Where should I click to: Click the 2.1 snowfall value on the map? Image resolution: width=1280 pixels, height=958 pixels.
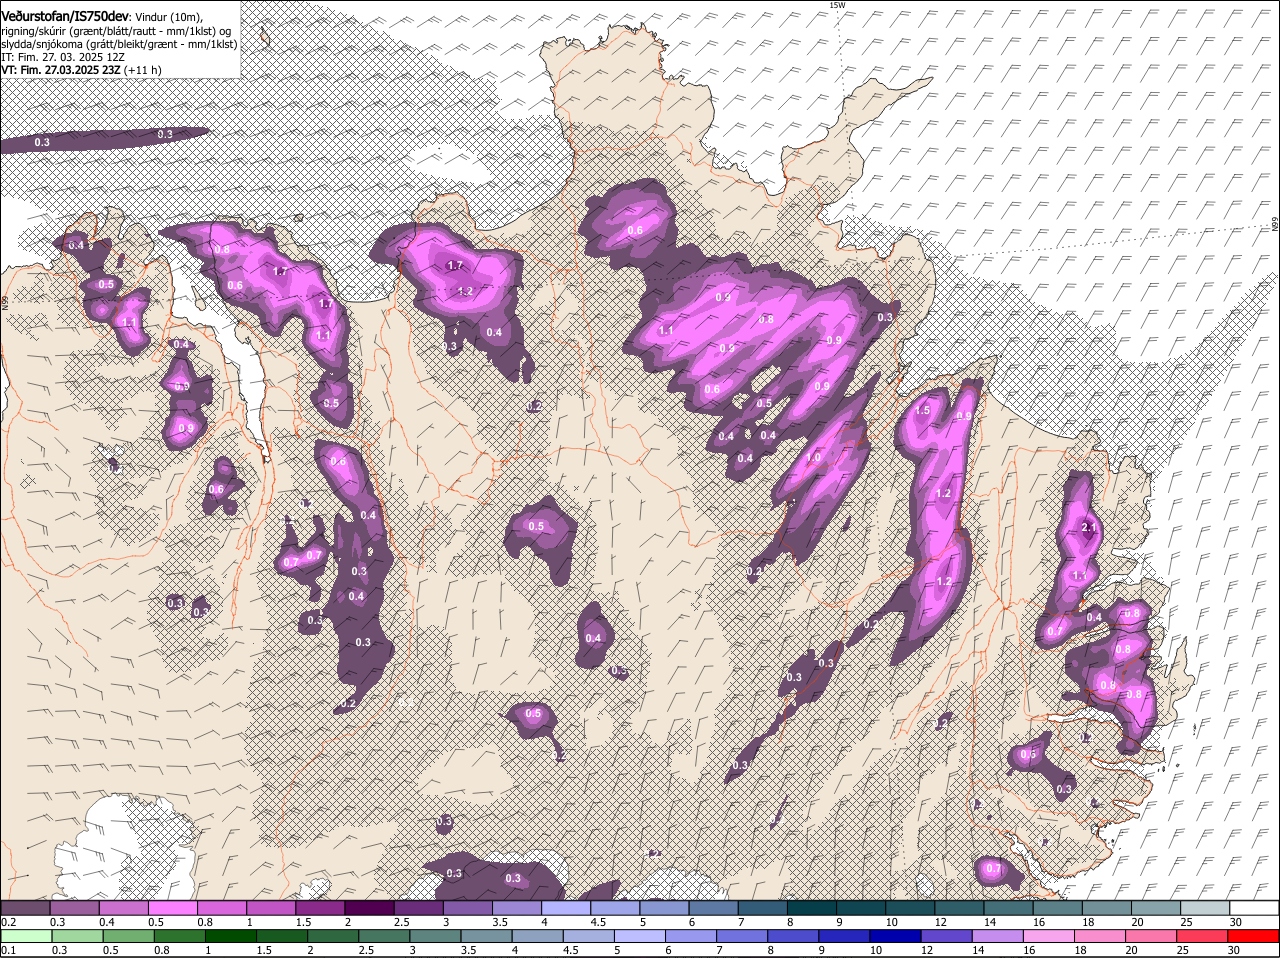1090,528
